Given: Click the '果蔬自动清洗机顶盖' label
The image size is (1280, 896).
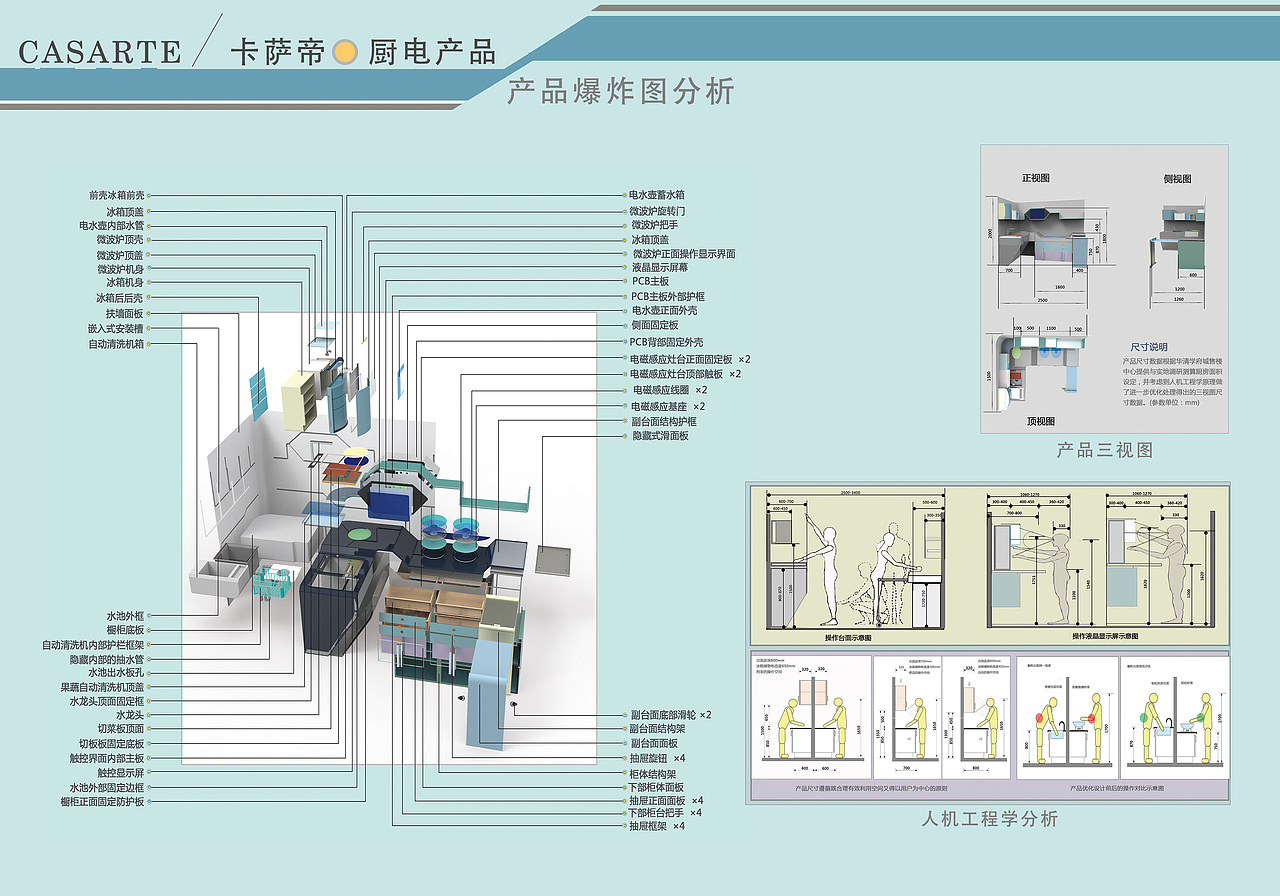Looking at the screenshot, I should point(102,688).
